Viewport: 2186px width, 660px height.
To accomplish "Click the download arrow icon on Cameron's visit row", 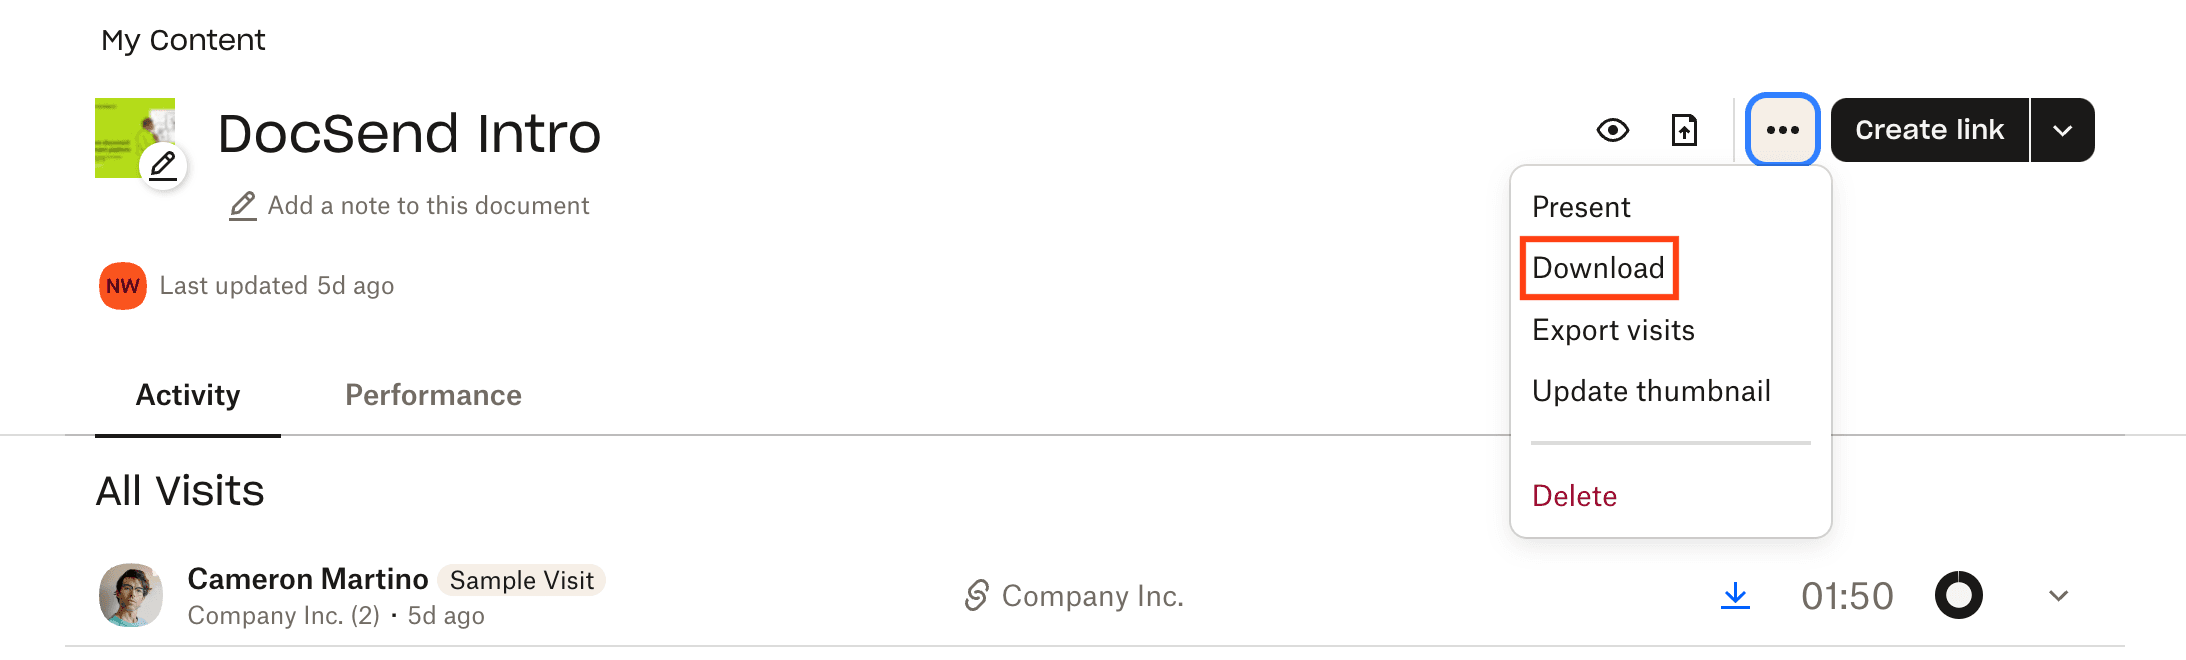I will point(1736,595).
